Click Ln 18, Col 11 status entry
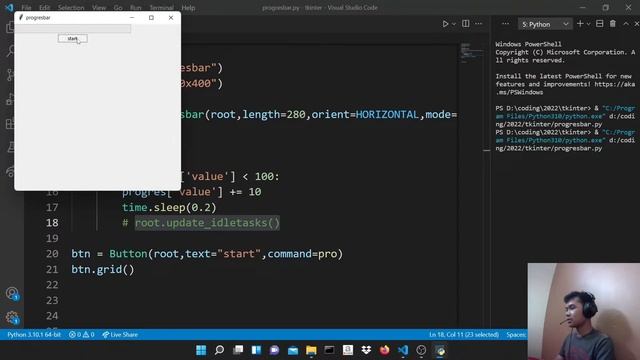Image resolution: width=640 pixels, height=360 pixels. click(x=464, y=335)
